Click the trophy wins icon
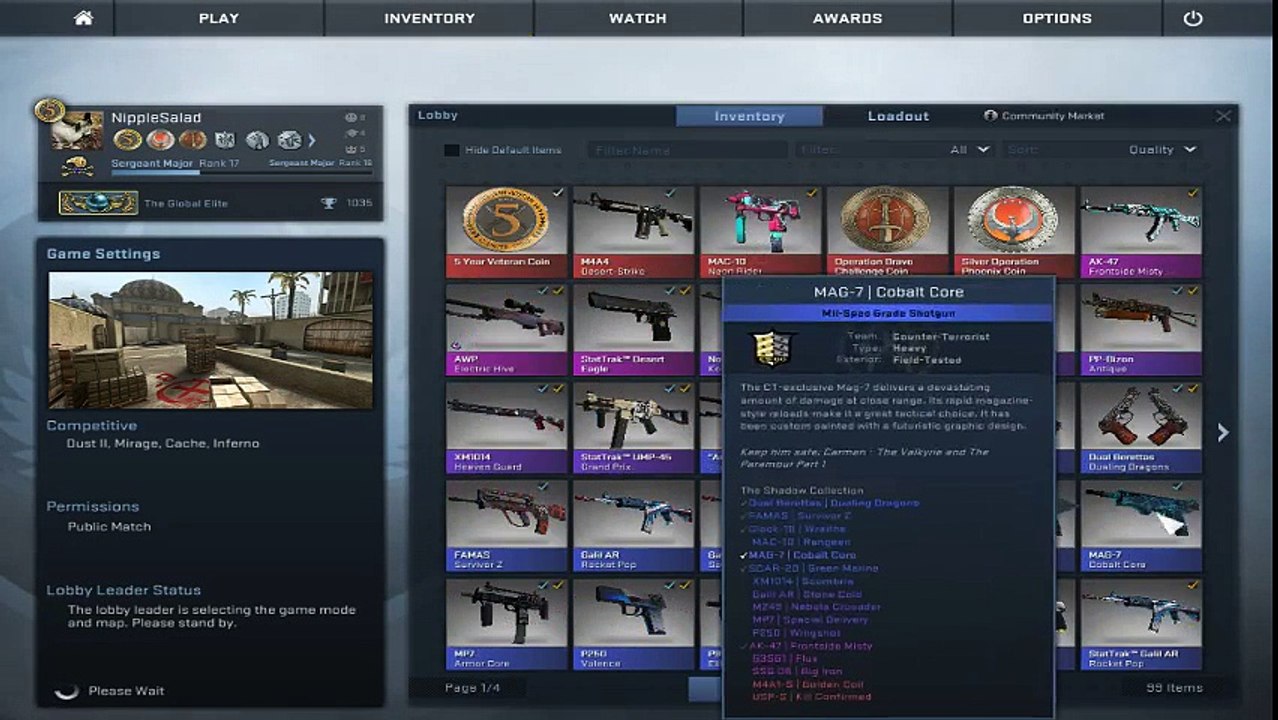Image resolution: width=1278 pixels, height=720 pixels. (329, 203)
